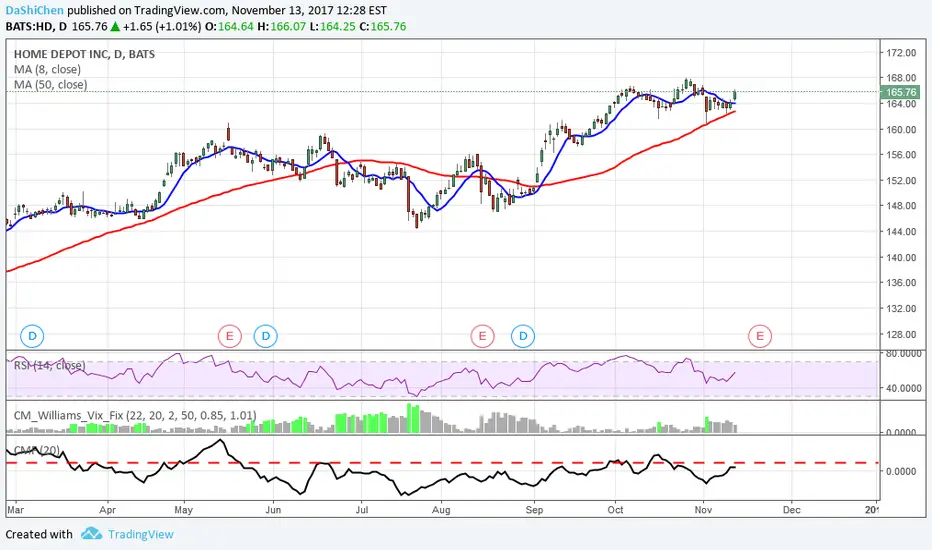Open the earnings marker in mid-August
The width and height of the screenshot is (932, 550).
coord(482,337)
